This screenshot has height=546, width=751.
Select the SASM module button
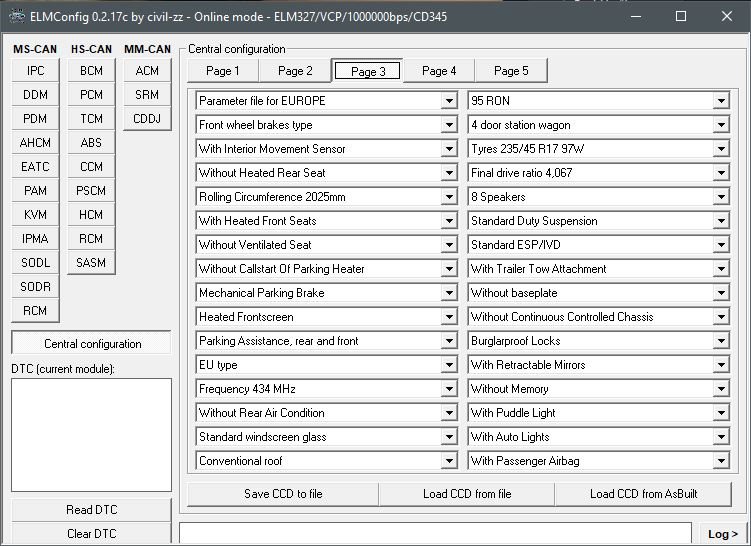point(91,263)
